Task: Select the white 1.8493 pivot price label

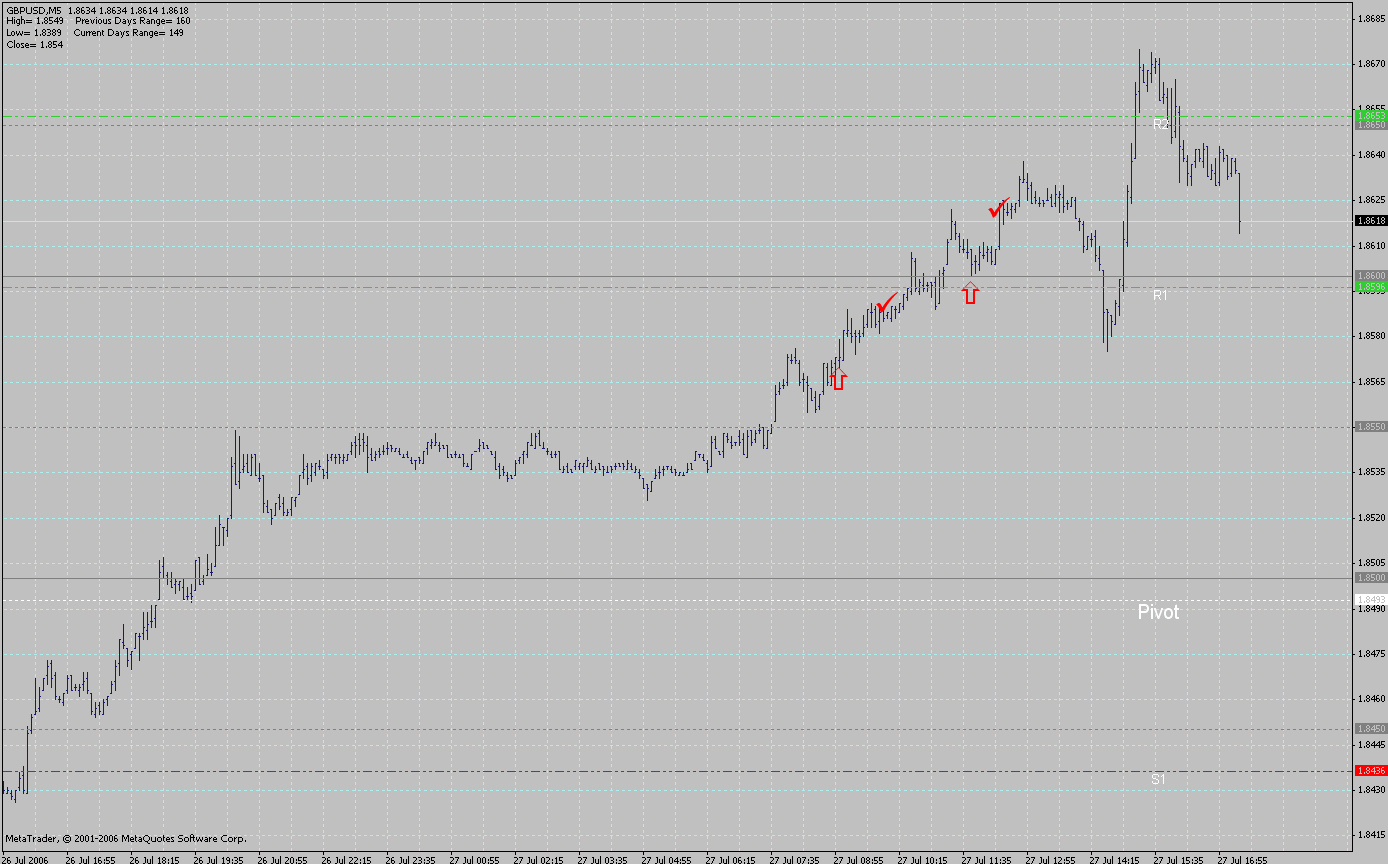Action: [x=1371, y=599]
